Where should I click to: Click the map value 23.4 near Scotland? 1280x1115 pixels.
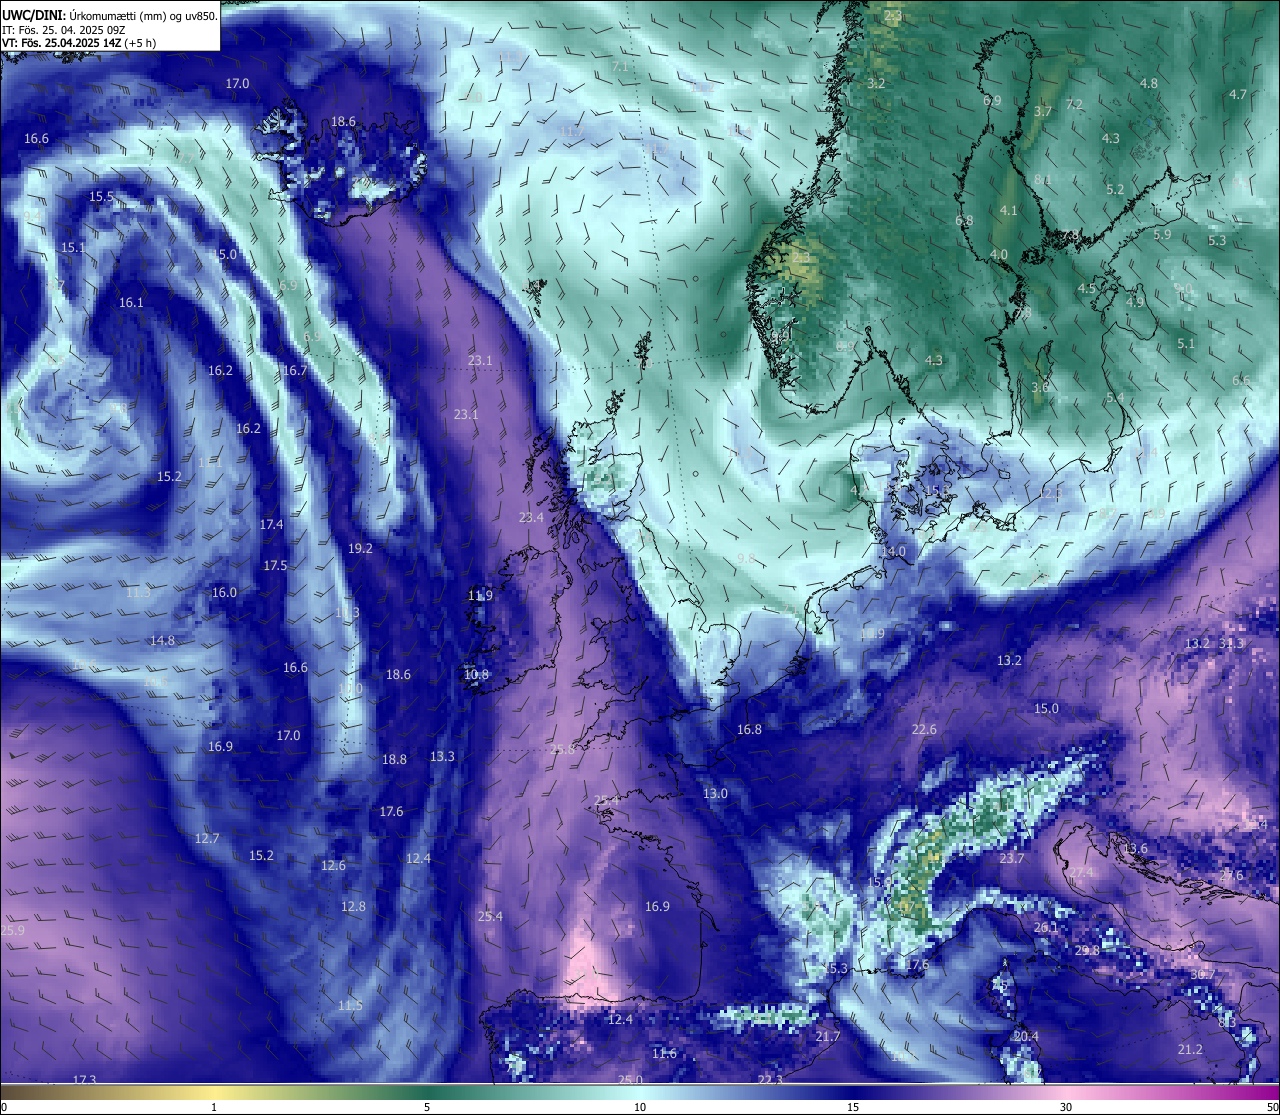coord(531,518)
